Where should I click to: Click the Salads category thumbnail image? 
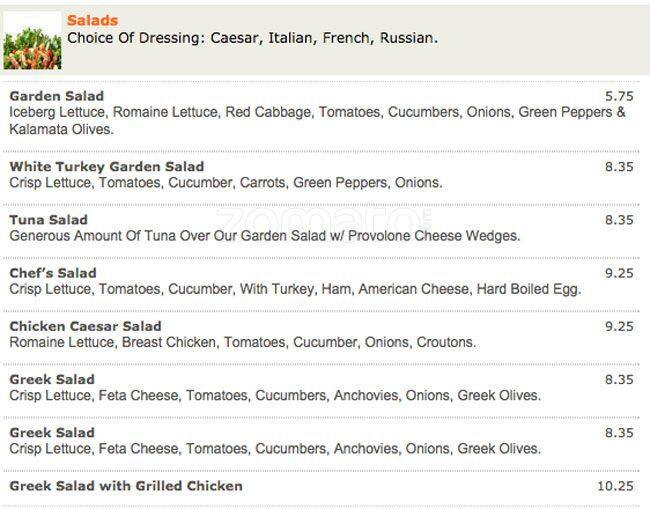click(32, 41)
